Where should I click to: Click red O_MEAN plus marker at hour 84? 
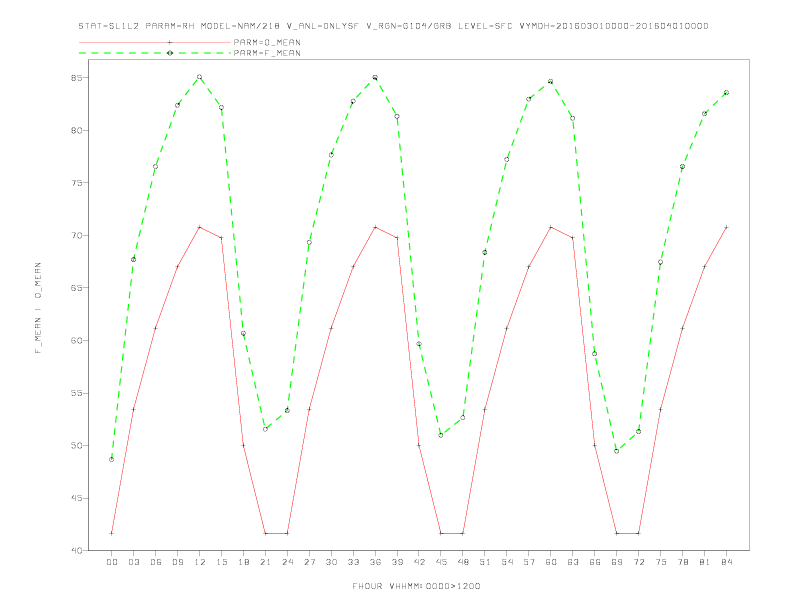pos(726,227)
